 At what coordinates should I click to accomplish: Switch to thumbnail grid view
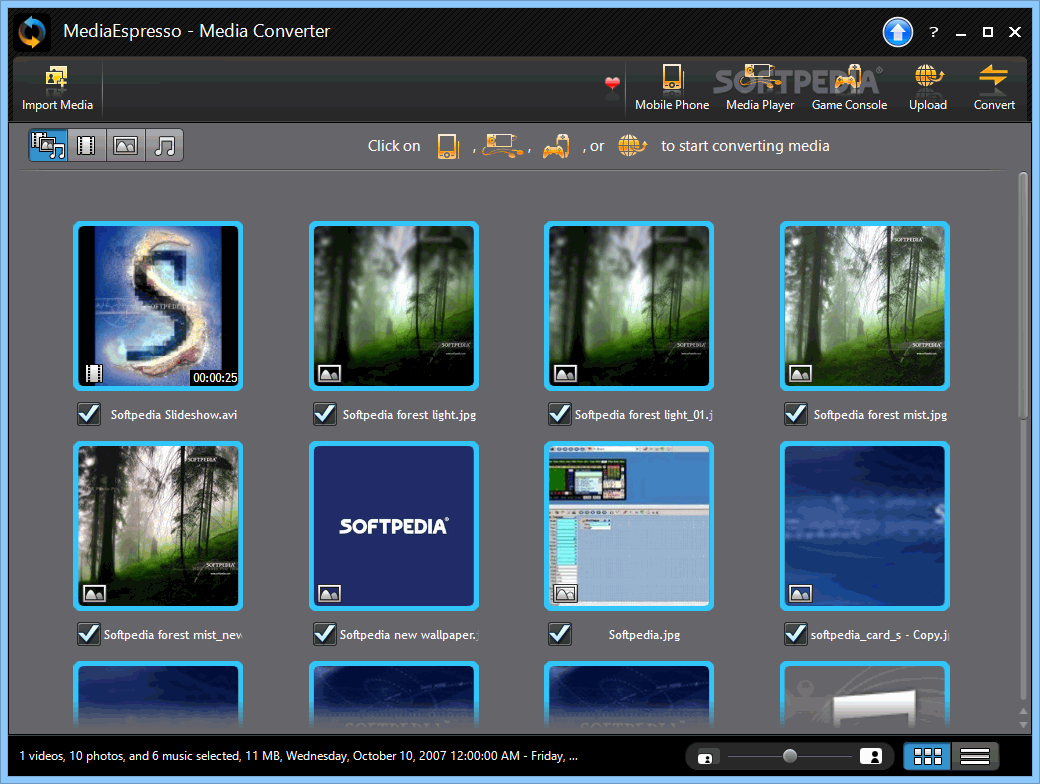tap(927, 756)
